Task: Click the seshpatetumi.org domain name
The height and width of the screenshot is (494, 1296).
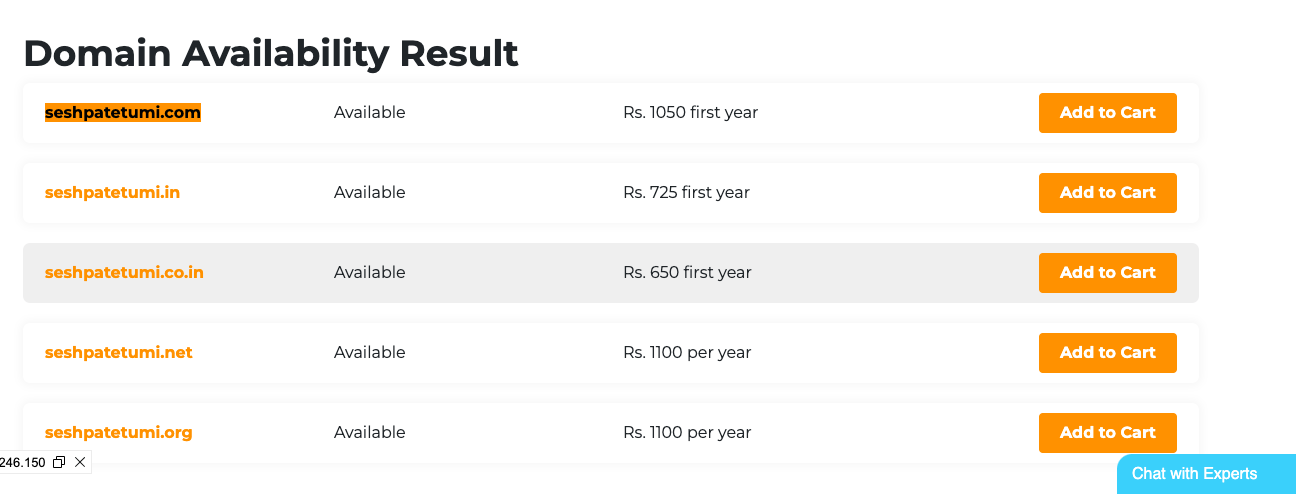Action: (x=118, y=433)
